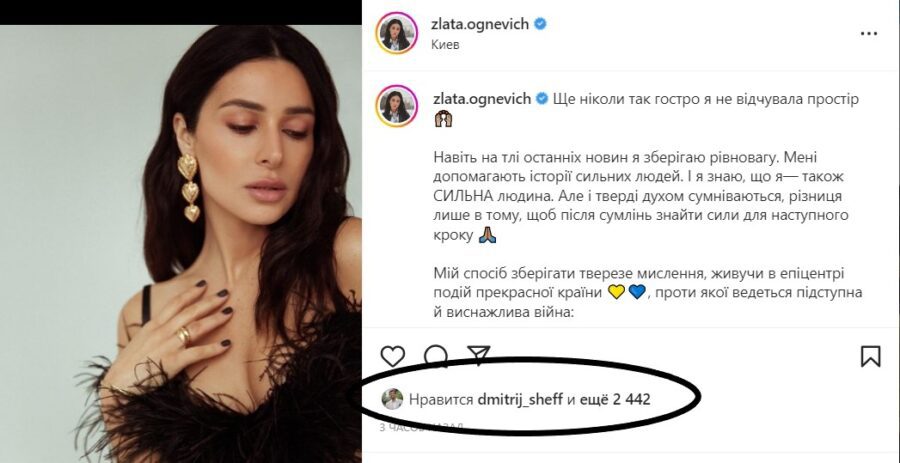Viewport: 900px width, 463px height.
Task: Open the three-dot more options menu
Action: pyautogui.click(x=869, y=34)
